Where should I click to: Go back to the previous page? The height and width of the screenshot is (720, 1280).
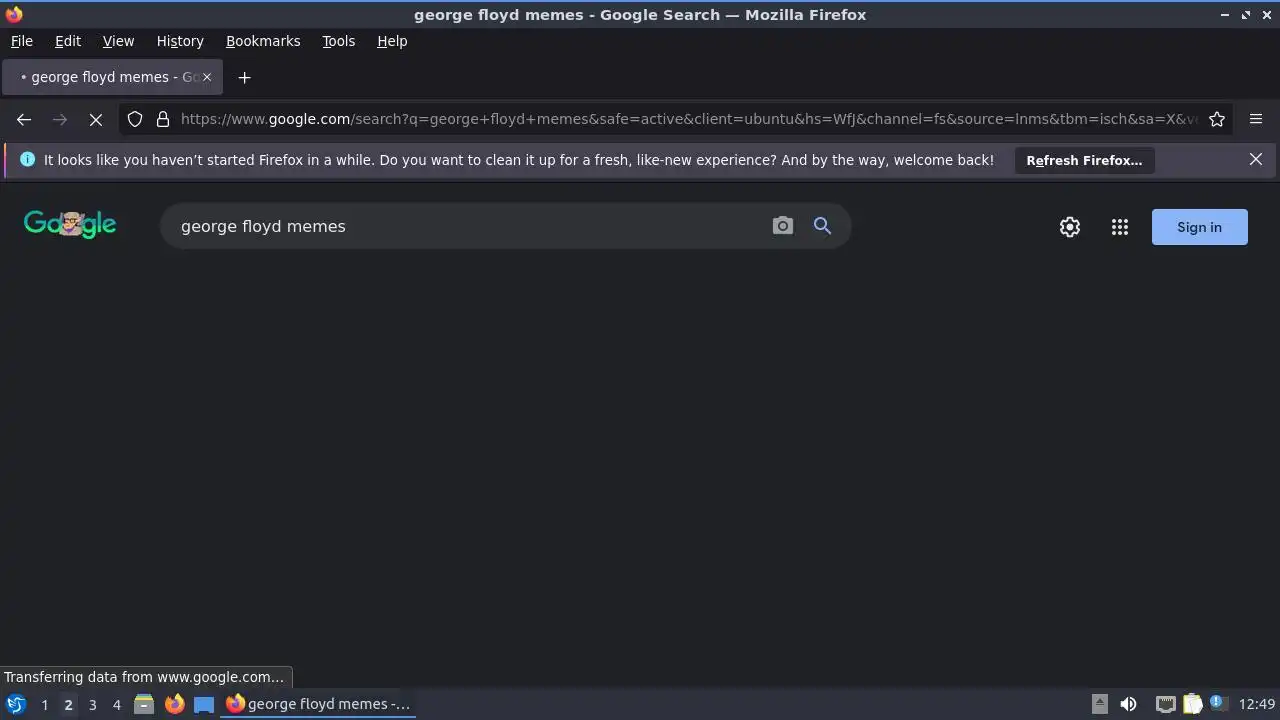[24, 119]
